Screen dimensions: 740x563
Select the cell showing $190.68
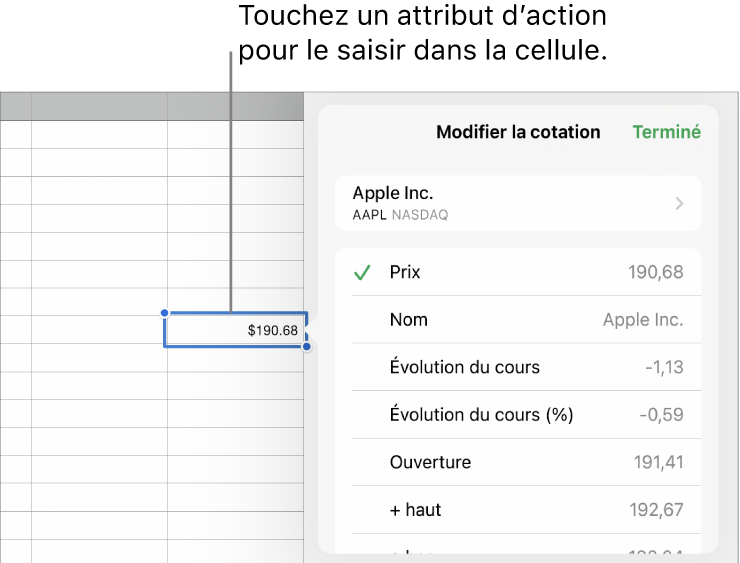(236, 330)
